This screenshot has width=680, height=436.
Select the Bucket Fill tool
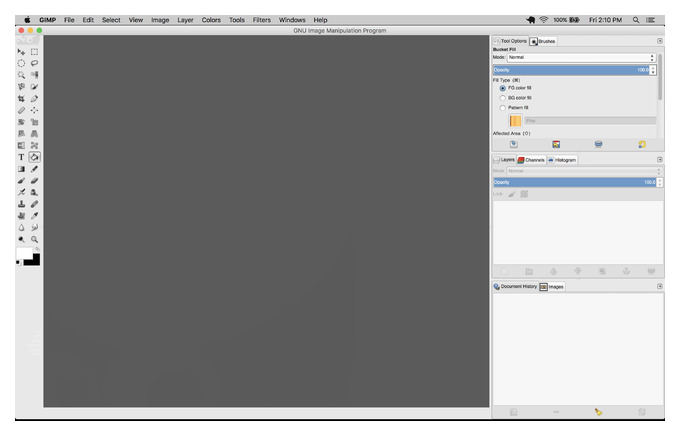point(34,157)
